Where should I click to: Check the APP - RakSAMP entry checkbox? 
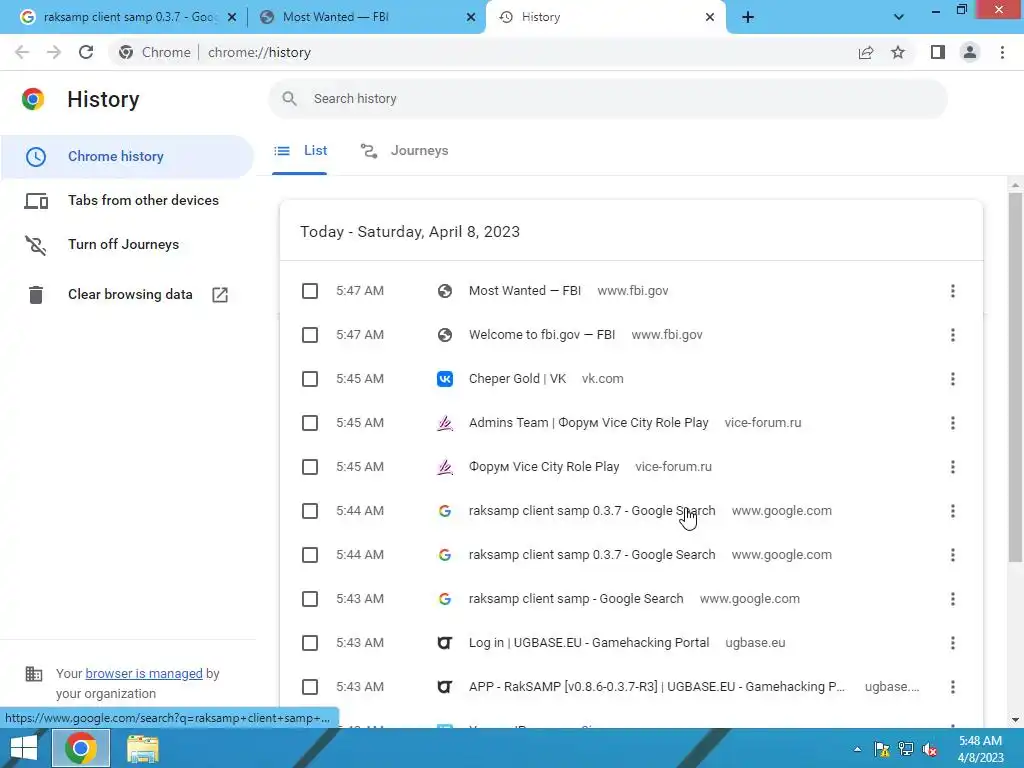coord(310,687)
